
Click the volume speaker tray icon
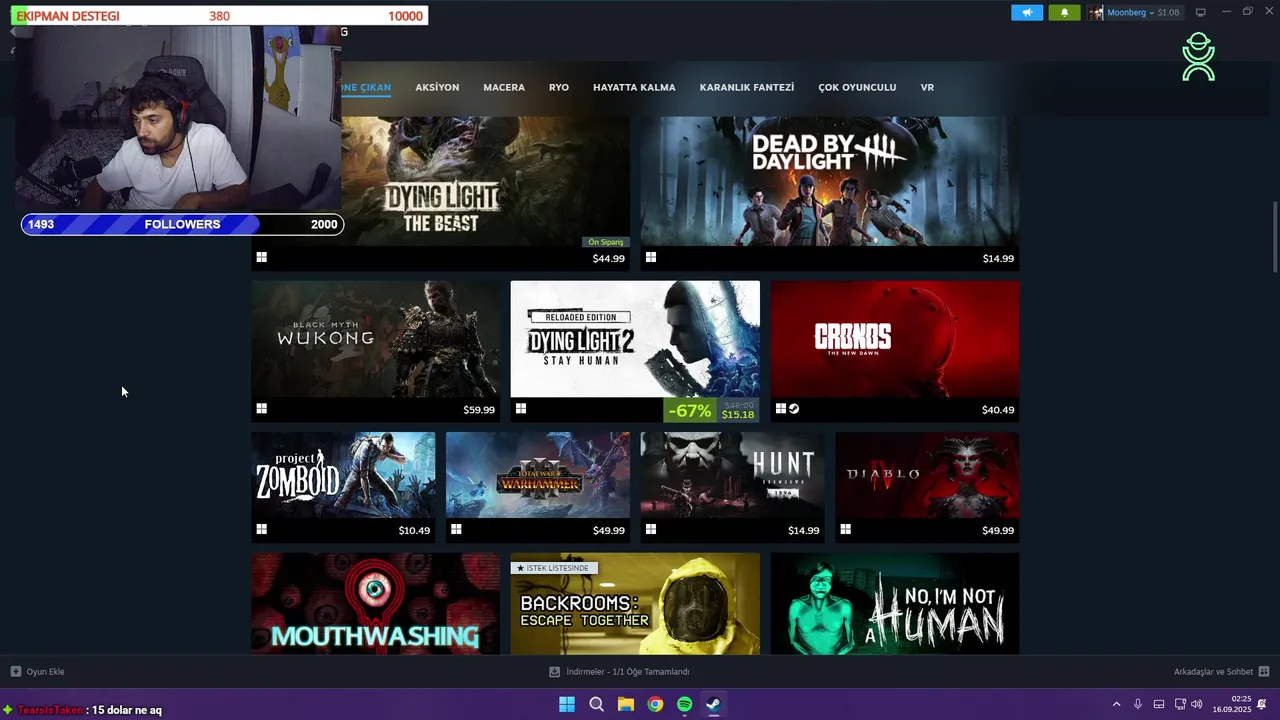(1197, 704)
